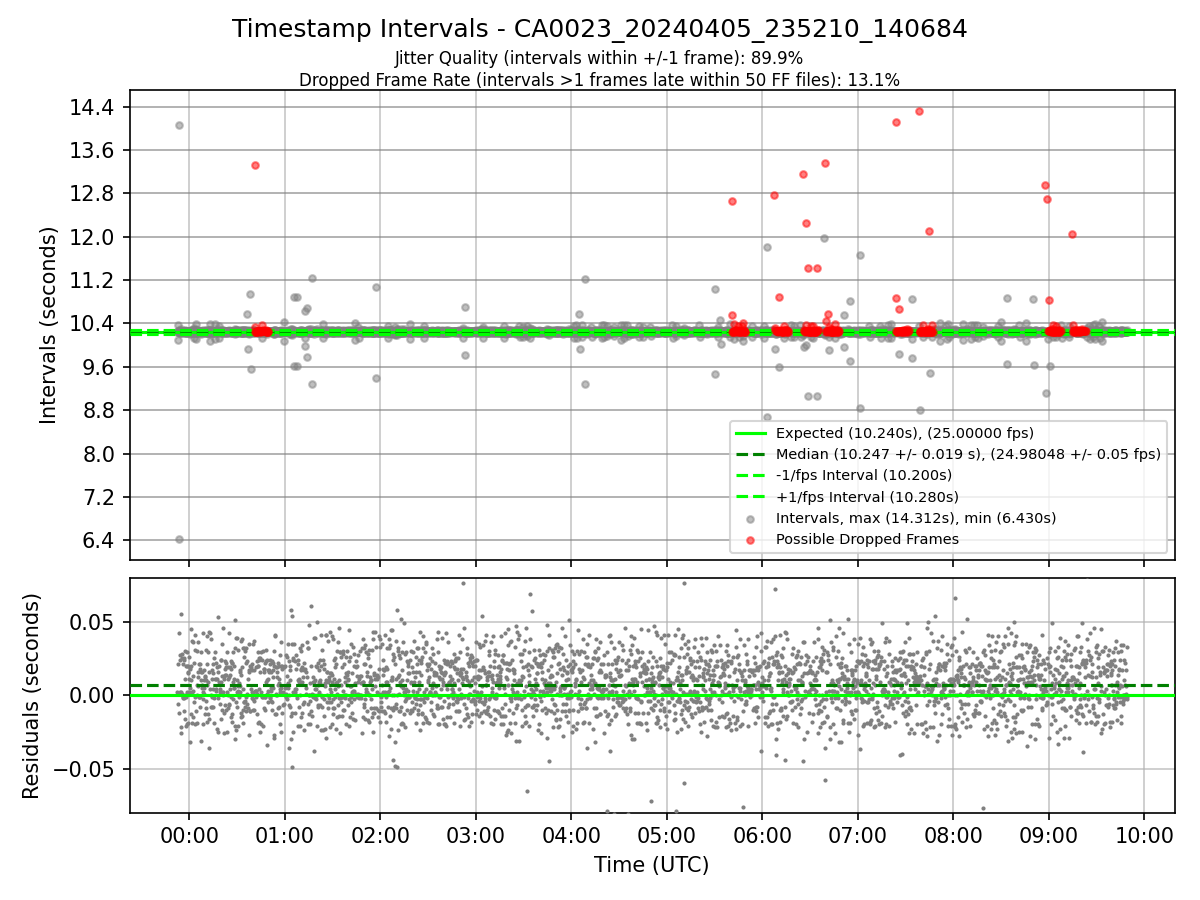Click the y-axis tick label "6.4"
The height and width of the screenshot is (900, 1200).
[x=97, y=541]
